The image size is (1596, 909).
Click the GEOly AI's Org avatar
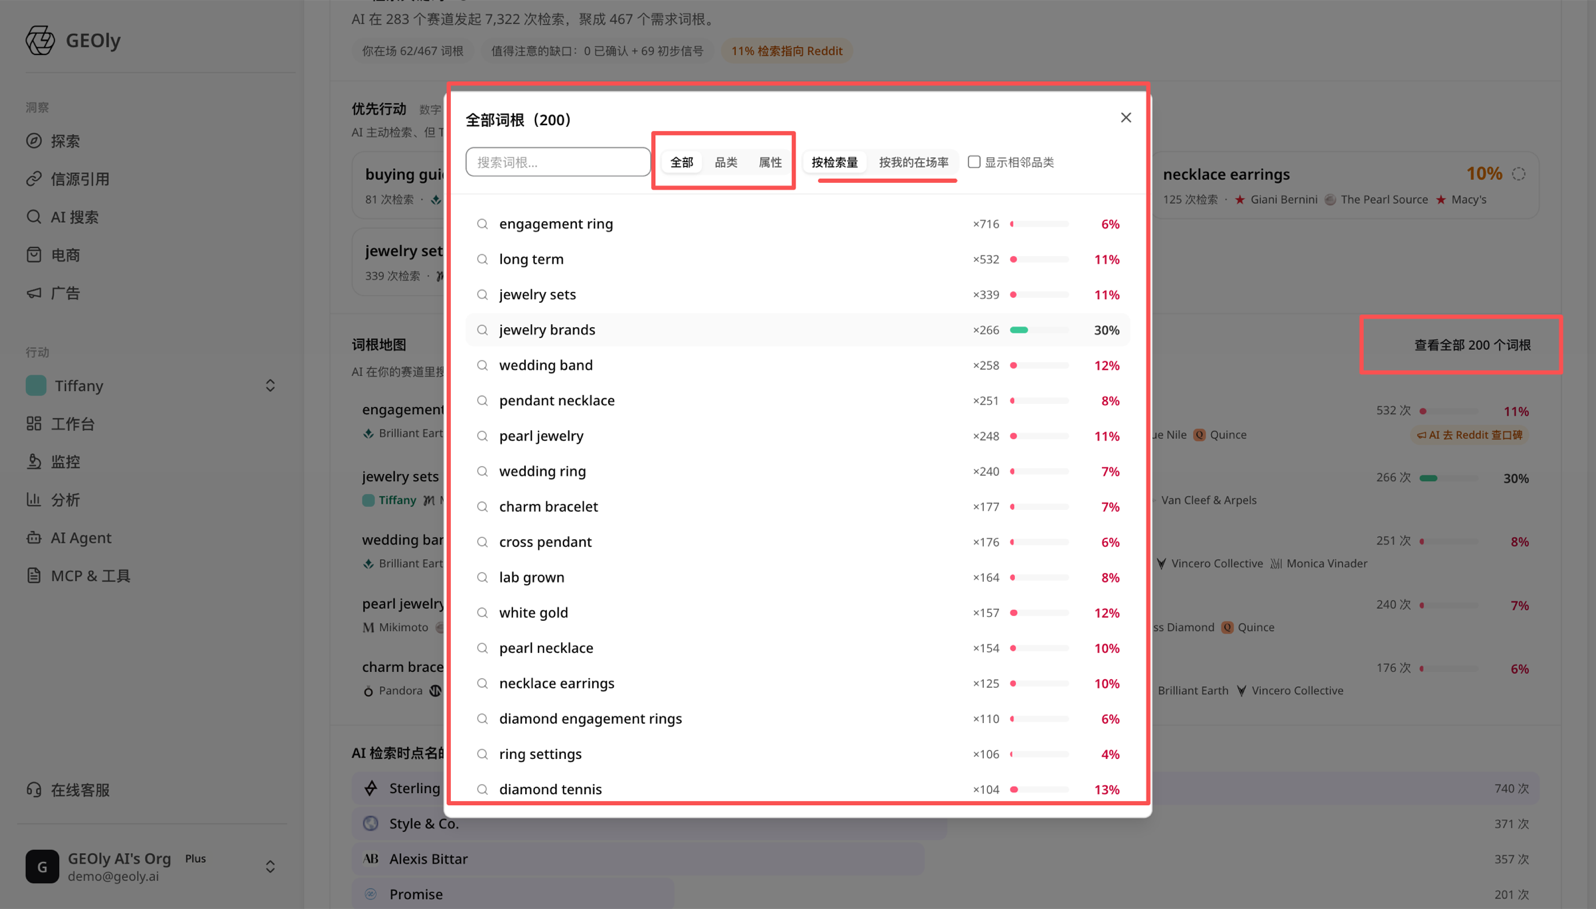point(42,866)
